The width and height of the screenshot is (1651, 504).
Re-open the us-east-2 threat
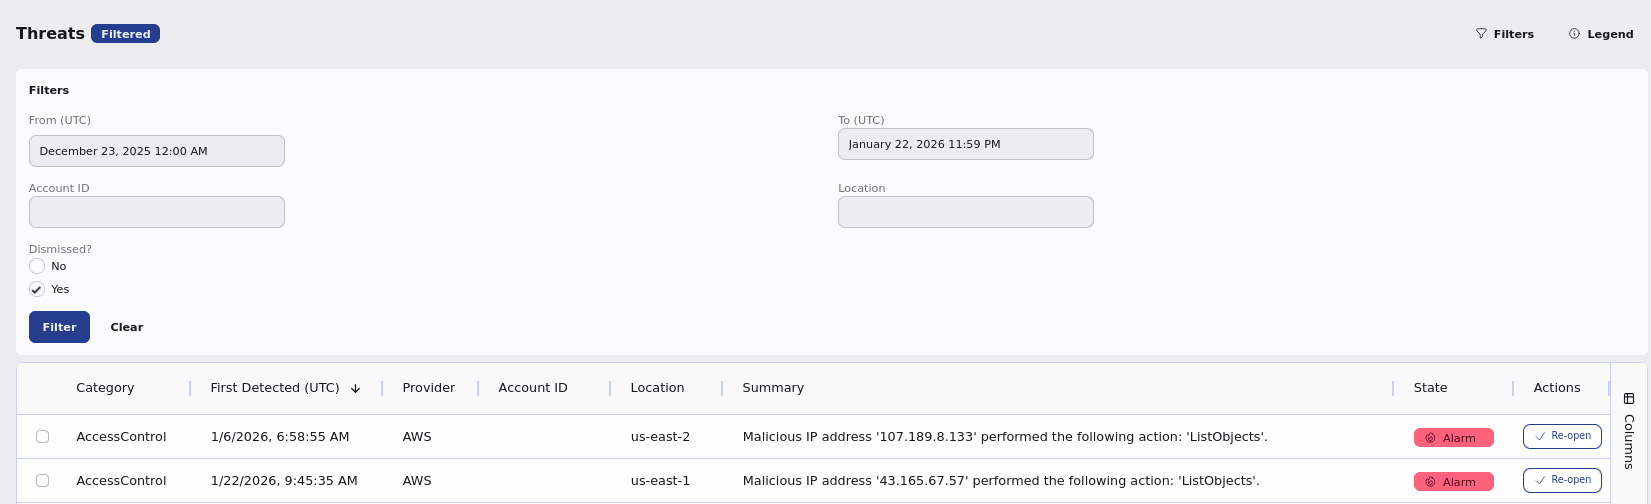pyautogui.click(x=1562, y=437)
